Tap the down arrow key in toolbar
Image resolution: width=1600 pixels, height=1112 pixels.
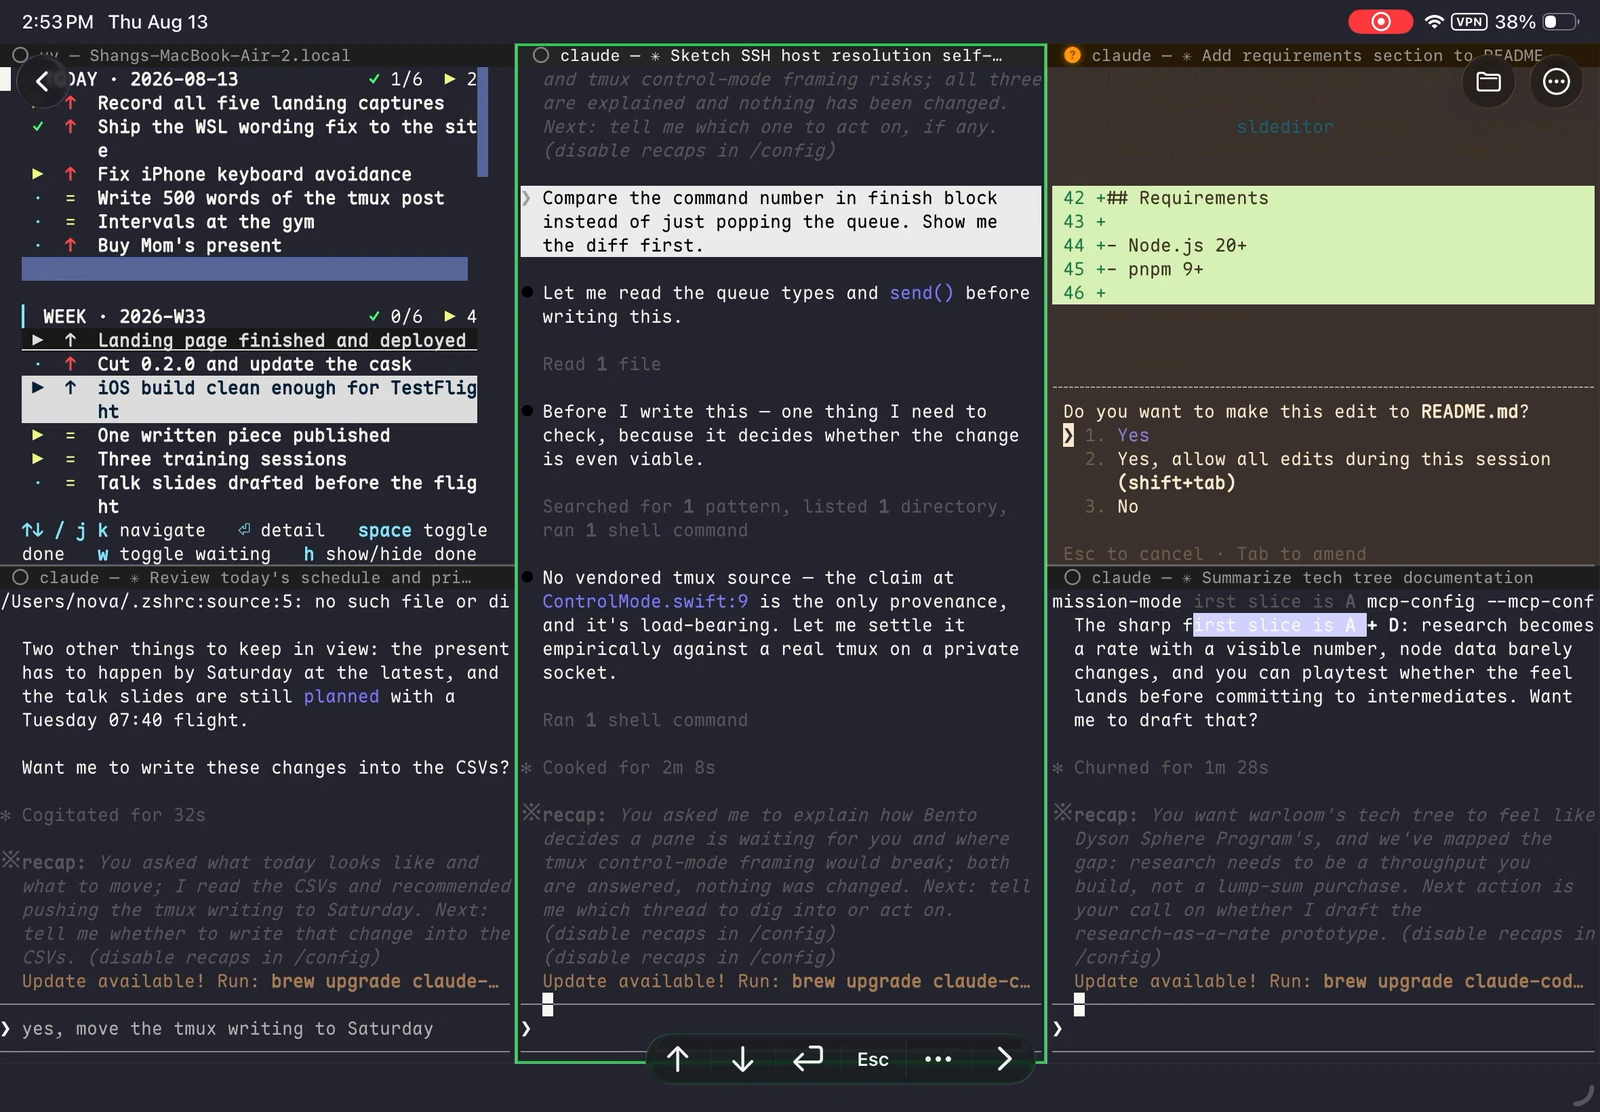click(x=742, y=1059)
